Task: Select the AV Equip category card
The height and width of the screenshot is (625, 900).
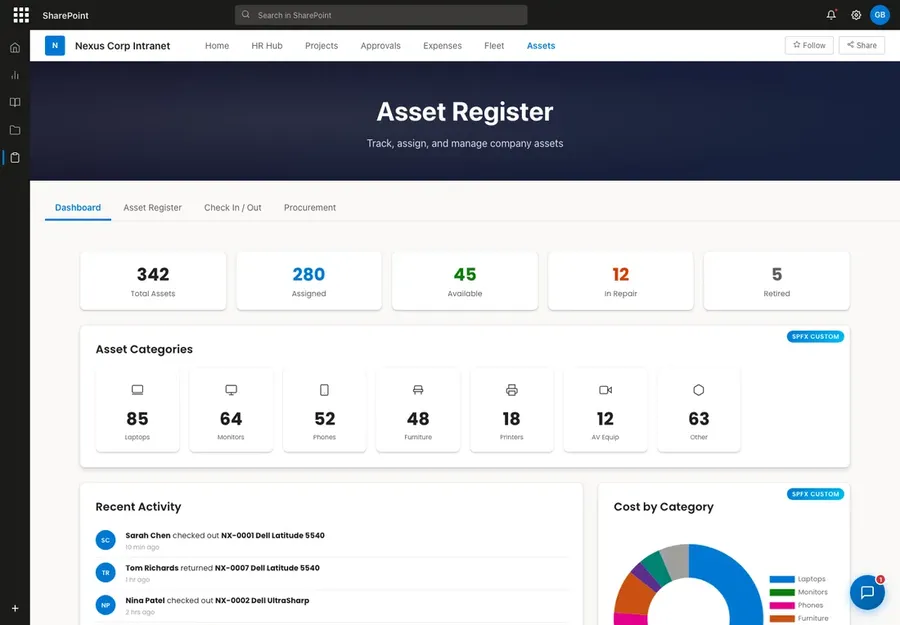Action: coord(605,410)
